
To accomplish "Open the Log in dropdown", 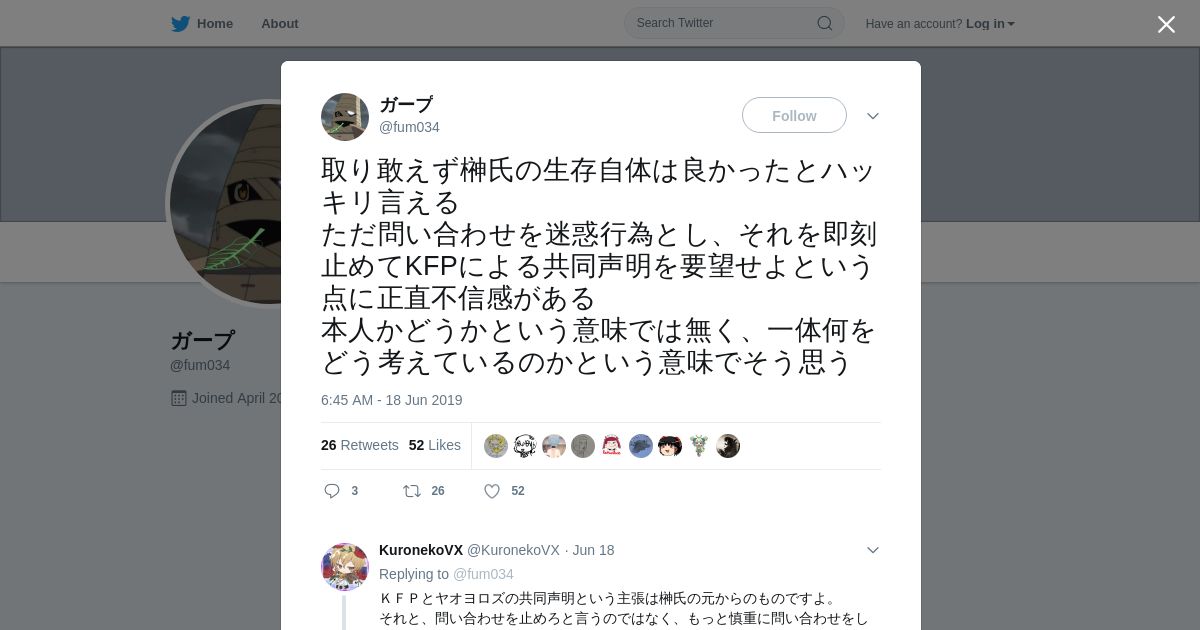I will click(x=990, y=24).
